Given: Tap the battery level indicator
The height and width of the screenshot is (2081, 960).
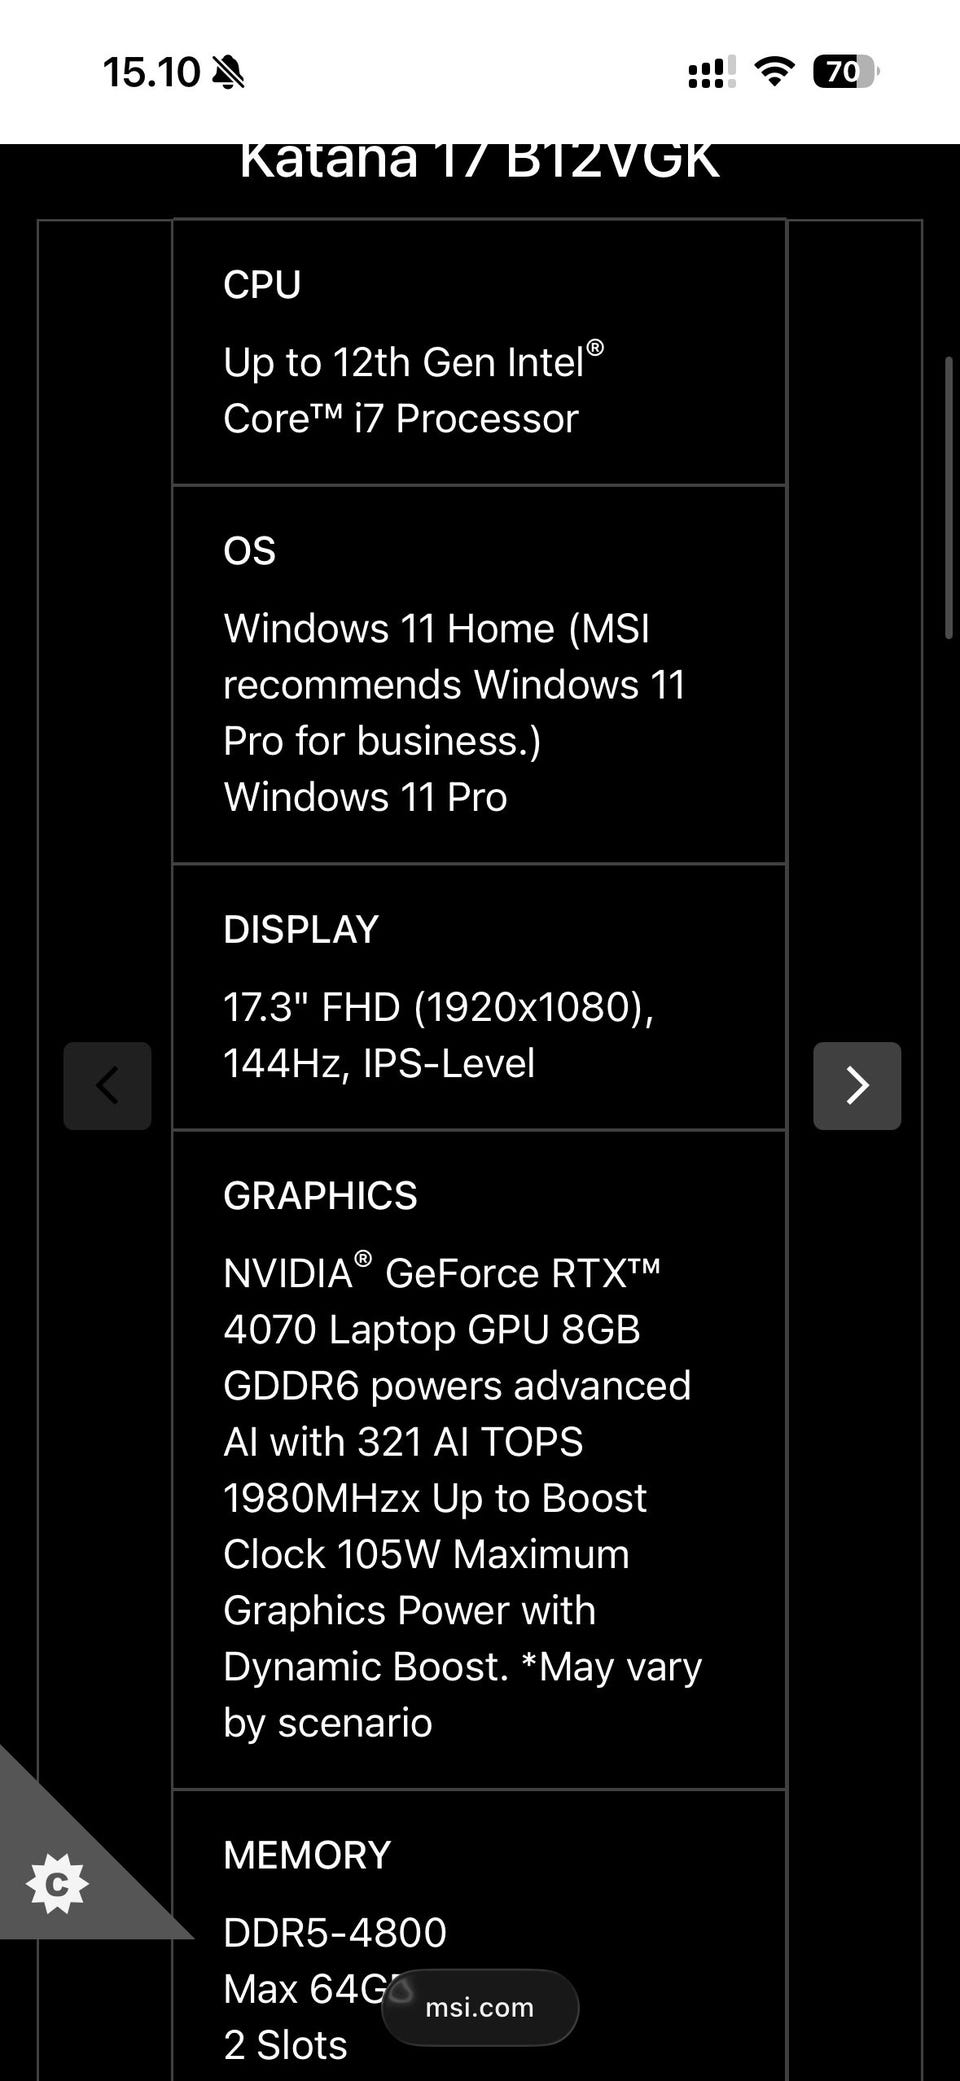Looking at the screenshot, I should tap(844, 72).
